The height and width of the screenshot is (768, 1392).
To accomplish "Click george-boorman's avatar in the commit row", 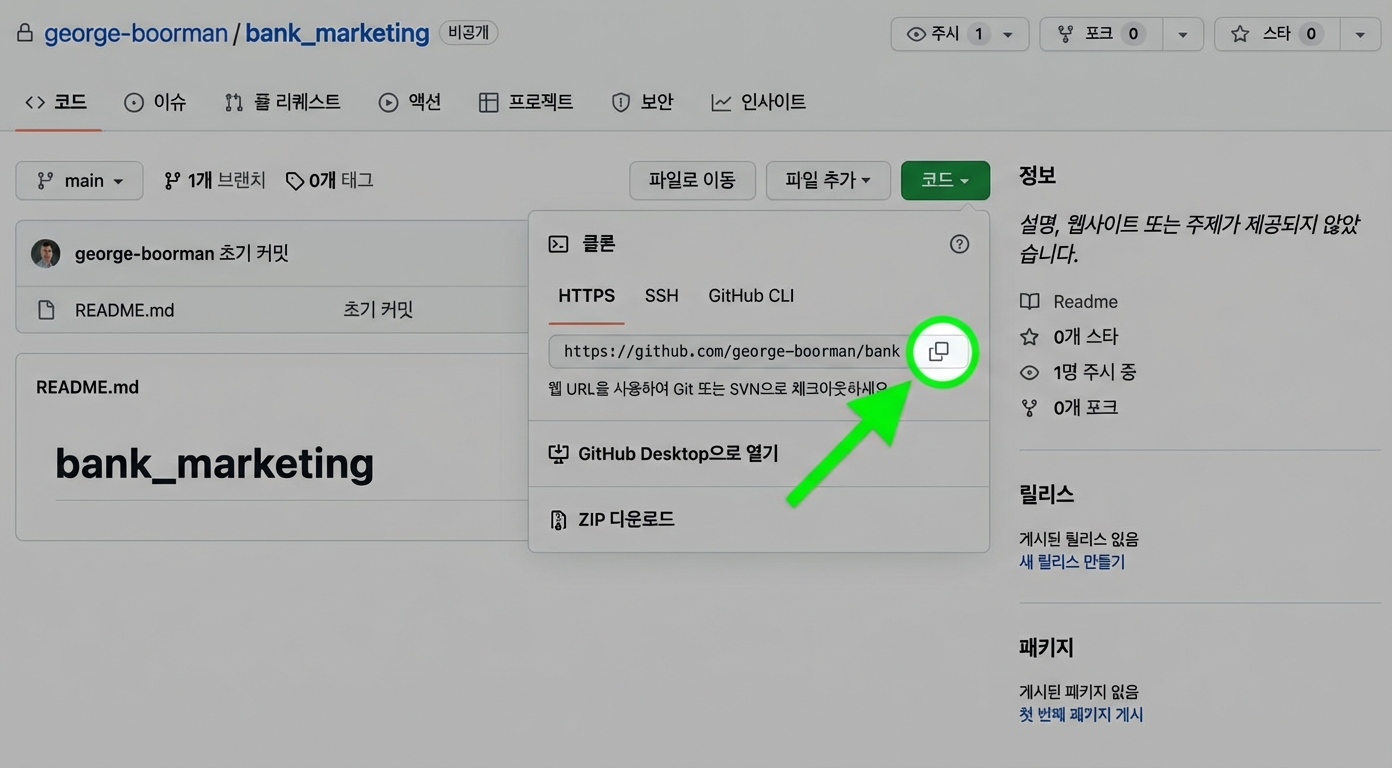I will tap(46, 254).
